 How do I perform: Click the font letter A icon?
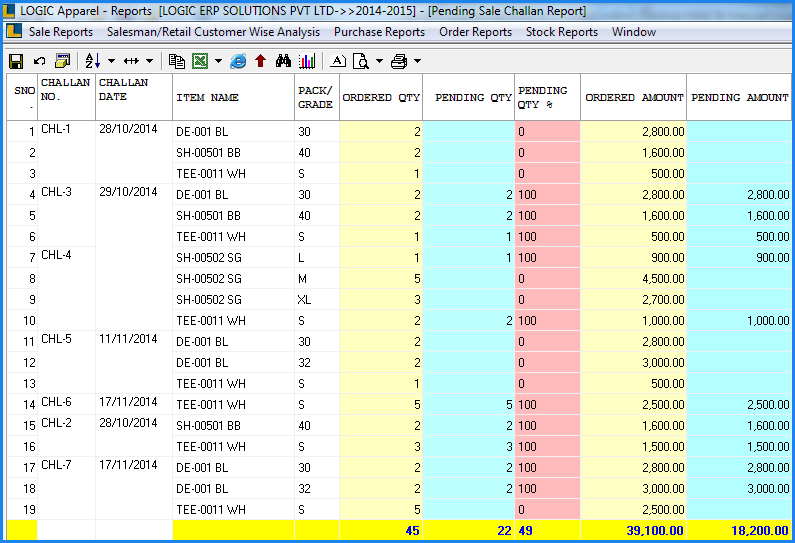[338, 61]
